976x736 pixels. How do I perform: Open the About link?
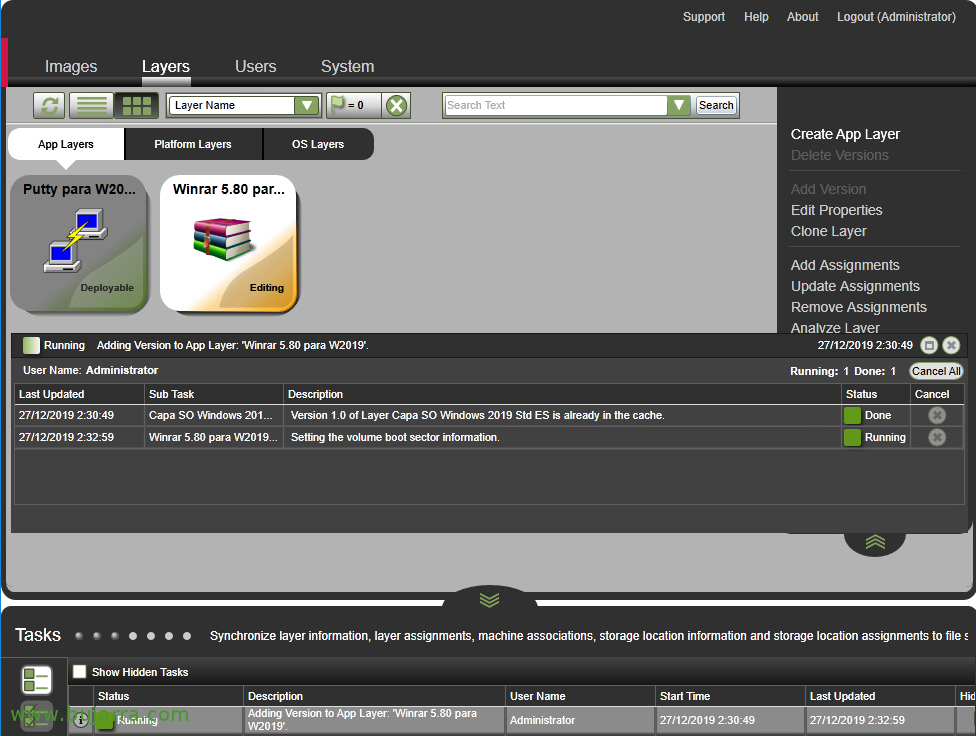[x=802, y=17]
